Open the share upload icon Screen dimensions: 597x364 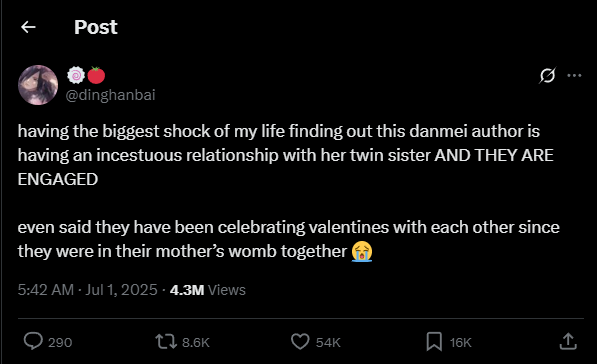(x=568, y=342)
